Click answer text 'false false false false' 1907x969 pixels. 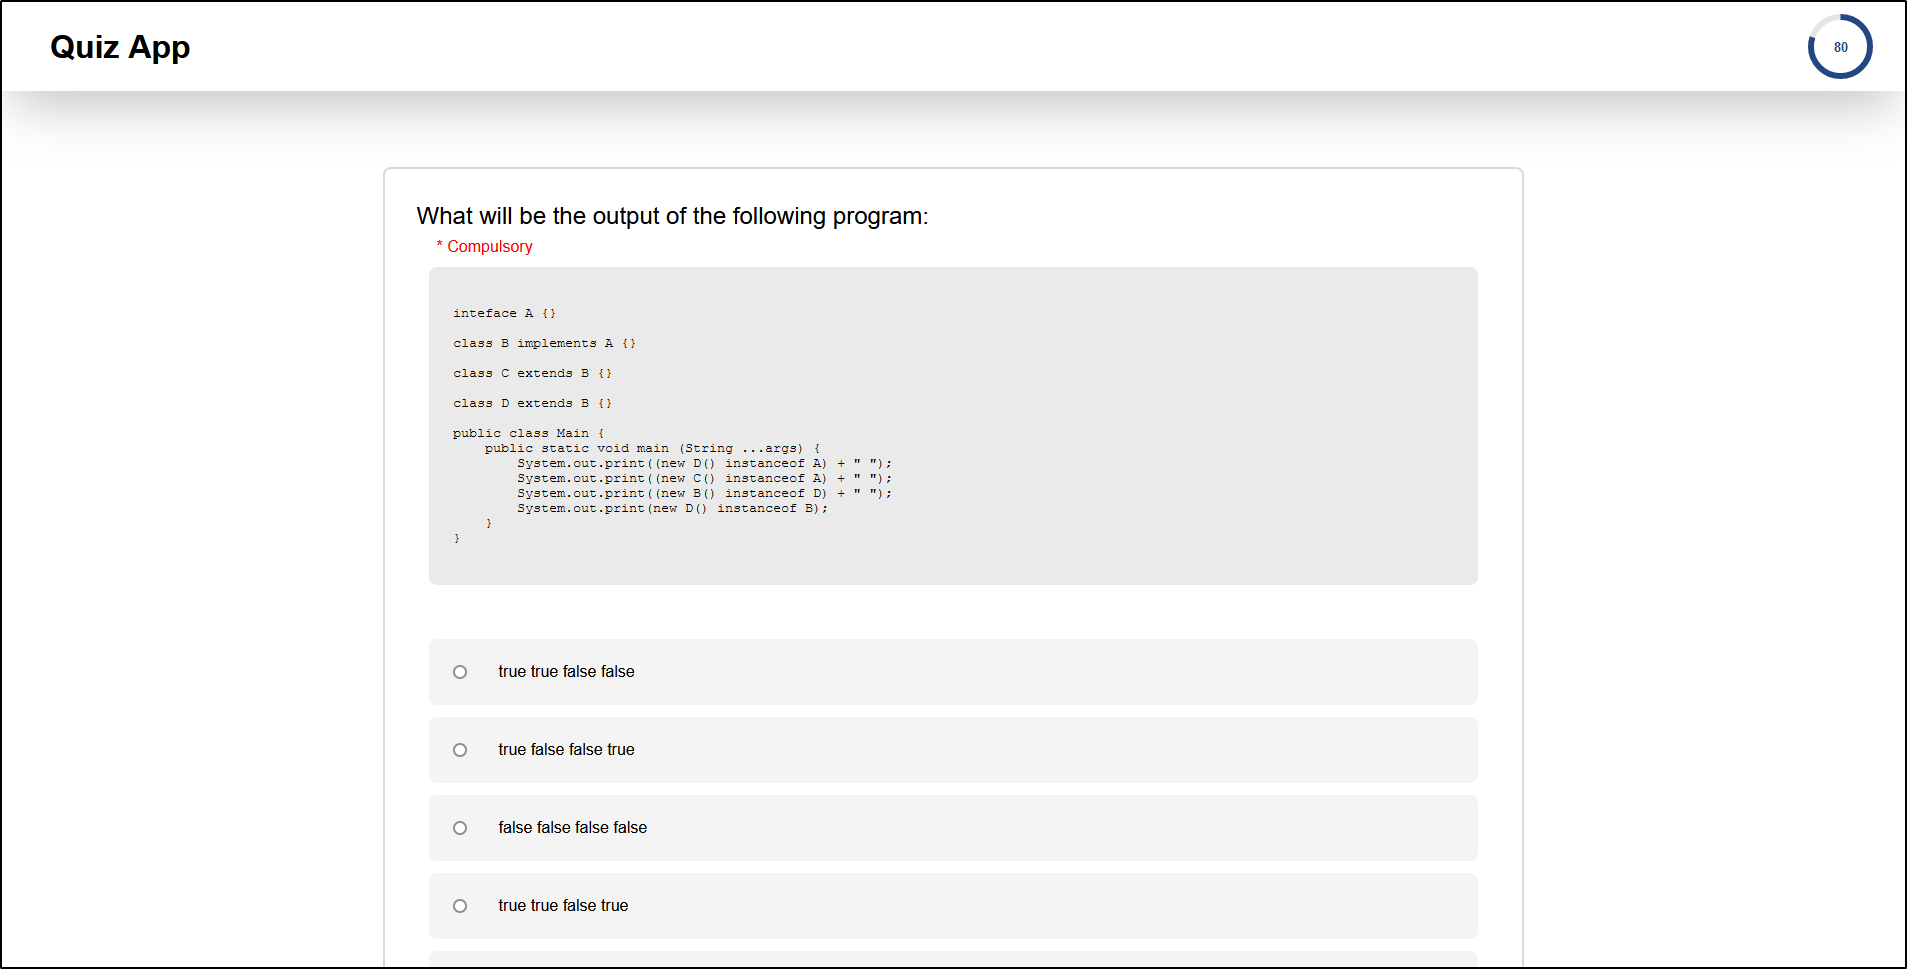572,828
